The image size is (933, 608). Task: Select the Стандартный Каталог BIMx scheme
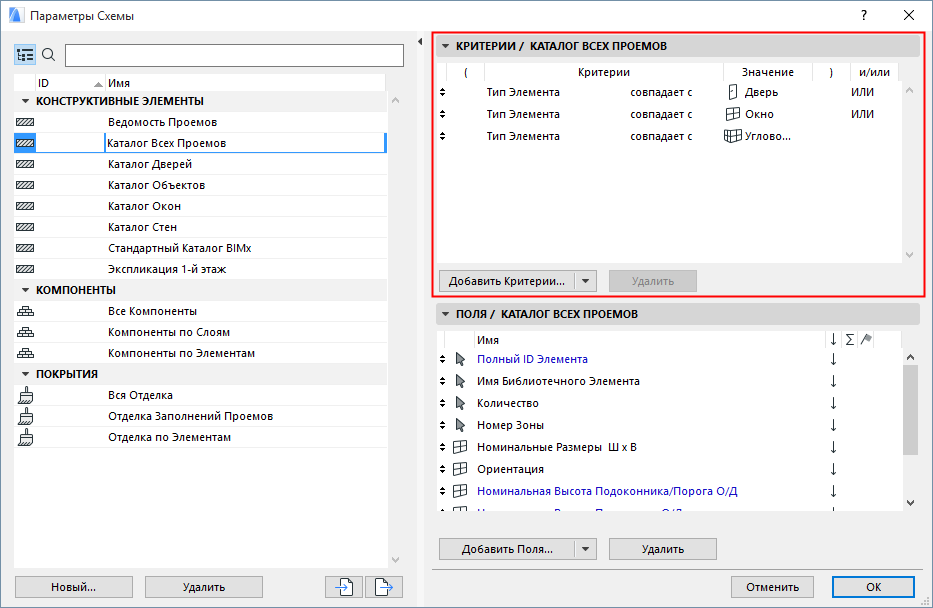point(201,248)
